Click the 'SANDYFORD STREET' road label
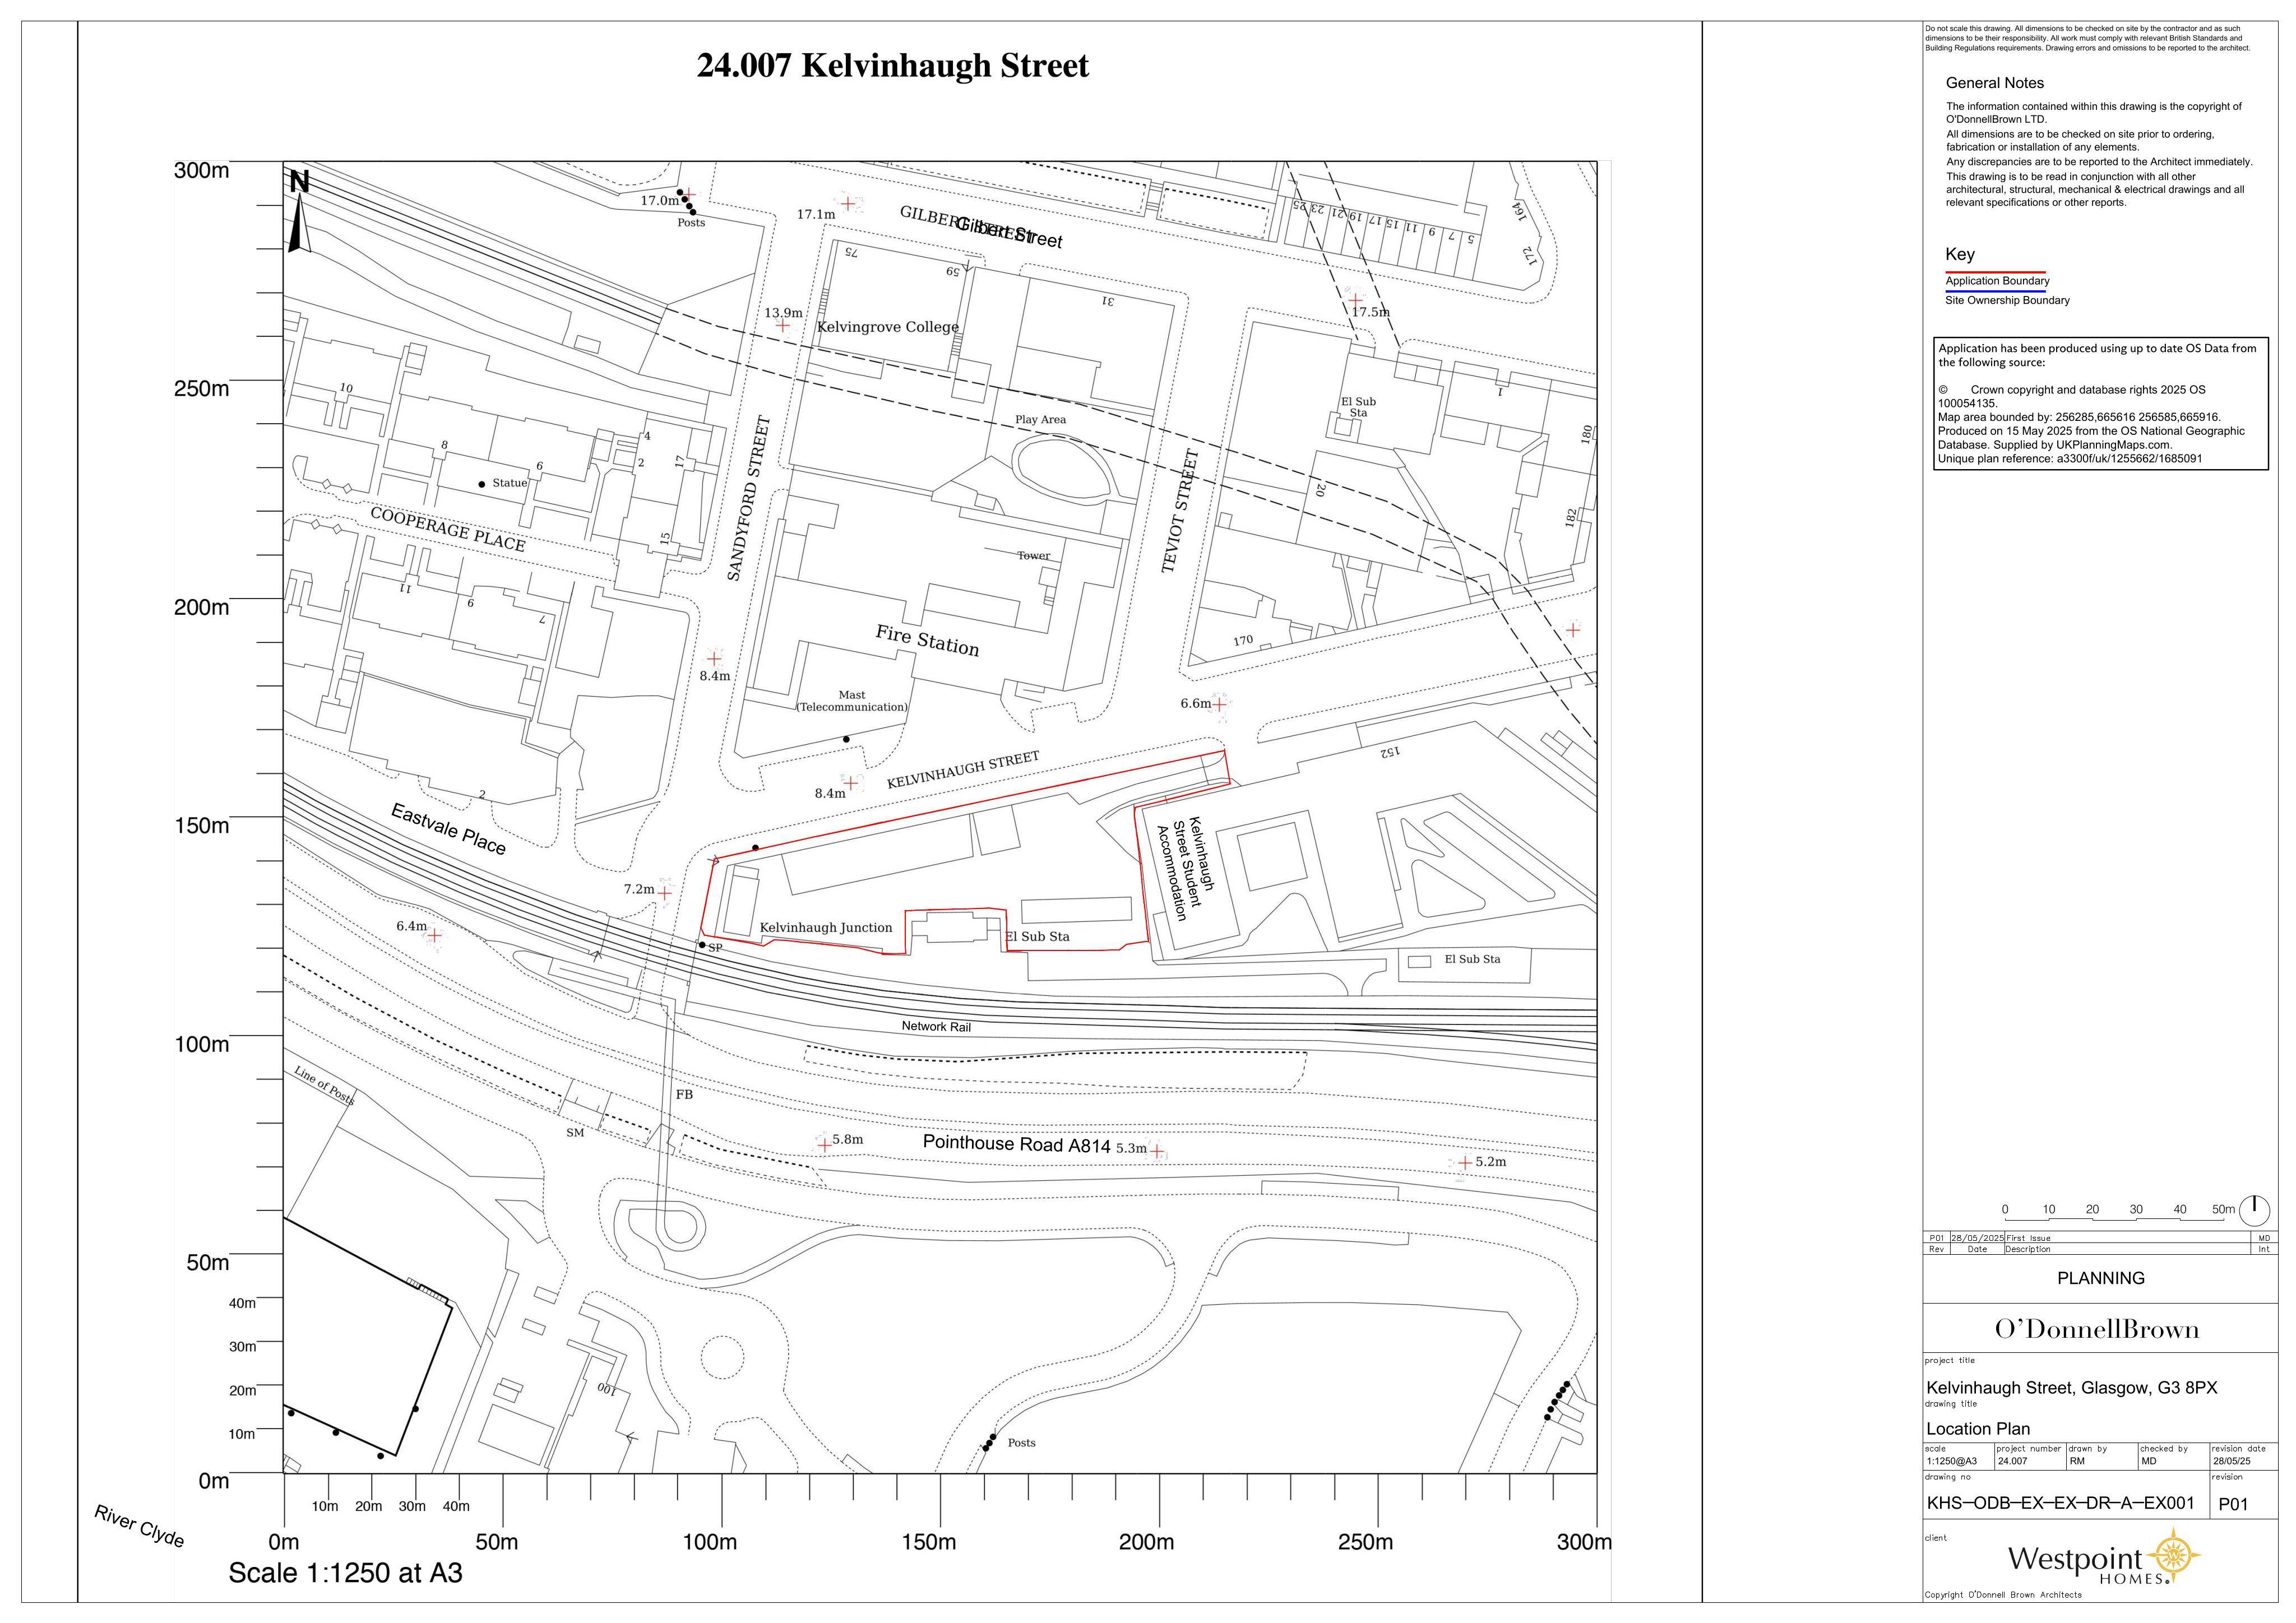The height and width of the screenshot is (1623, 2296). (748, 499)
